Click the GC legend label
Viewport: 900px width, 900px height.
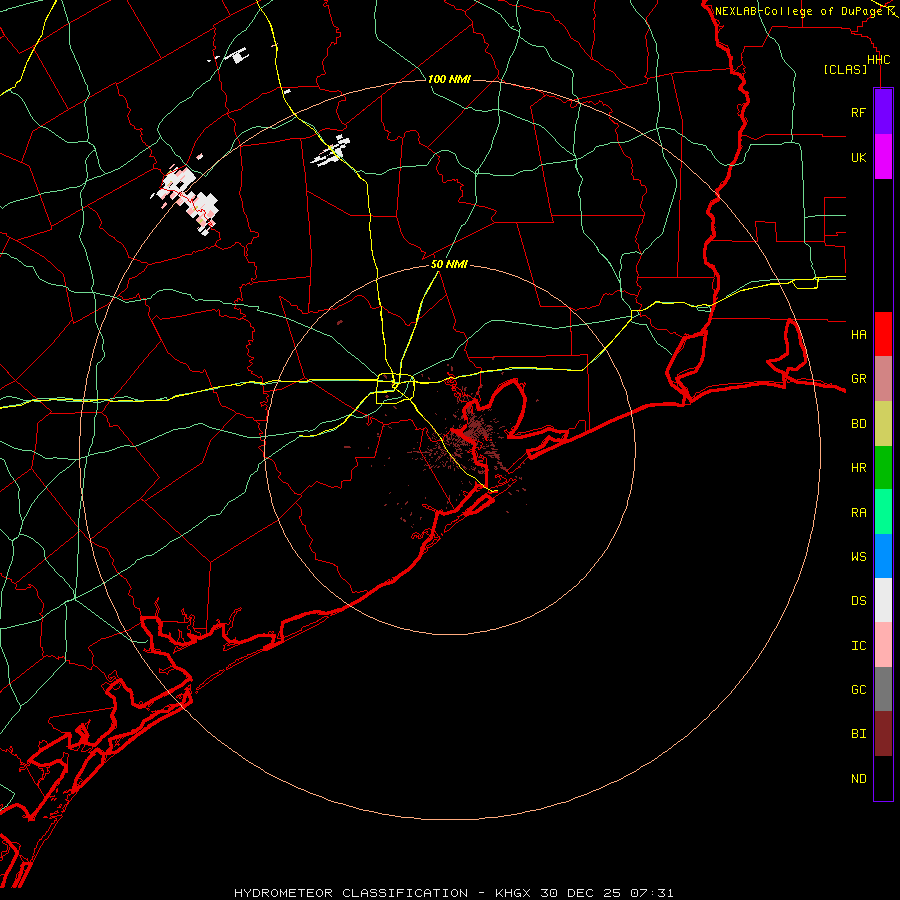[858, 690]
